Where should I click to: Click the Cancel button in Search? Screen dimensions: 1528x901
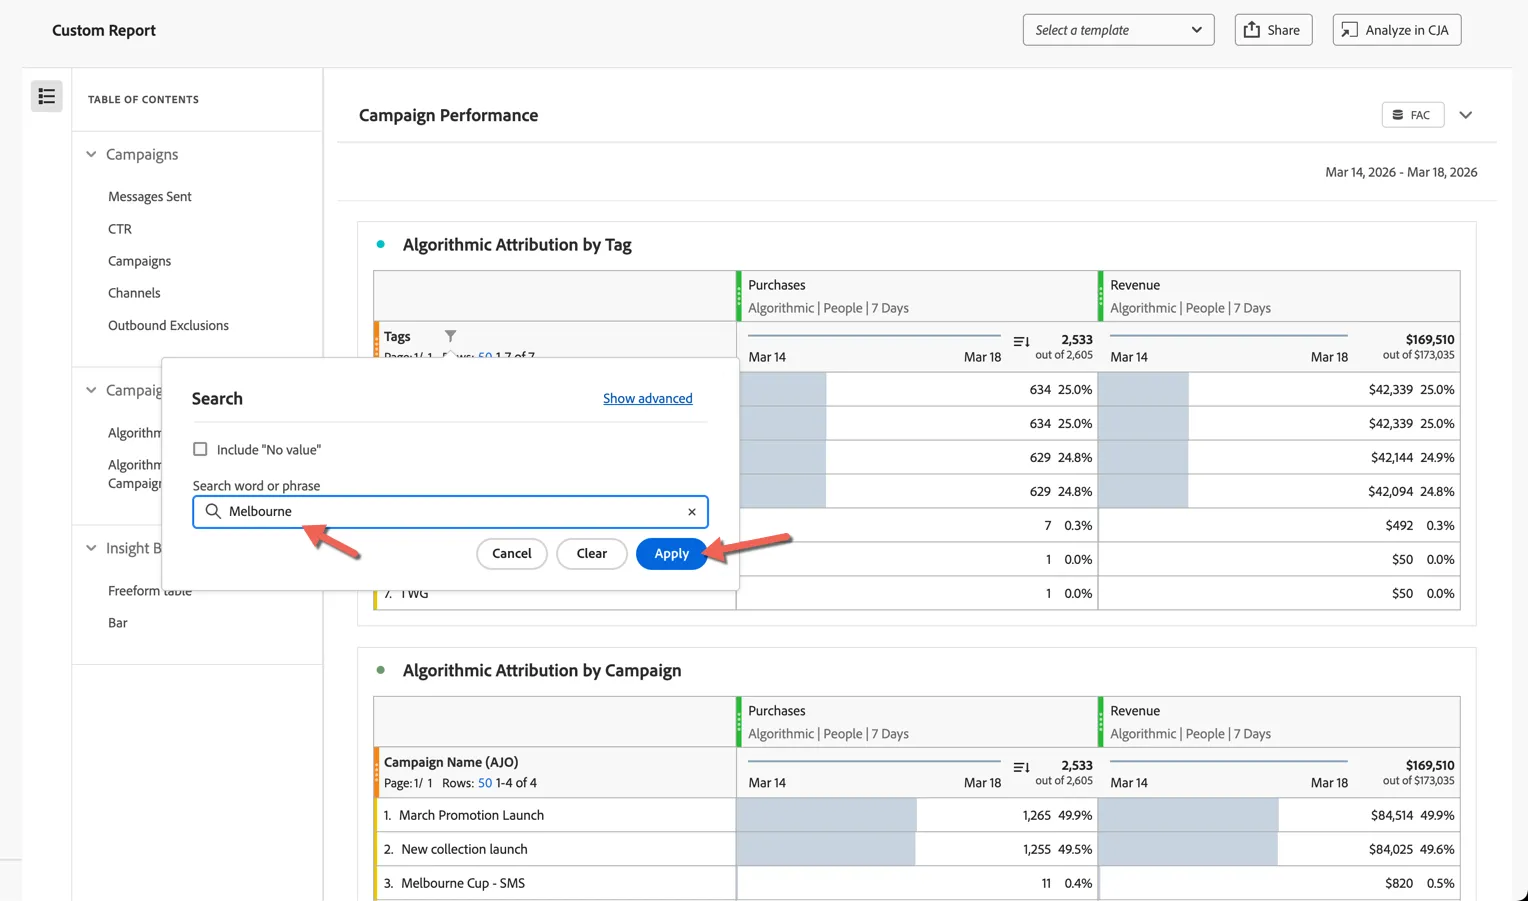tap(511, 553)
